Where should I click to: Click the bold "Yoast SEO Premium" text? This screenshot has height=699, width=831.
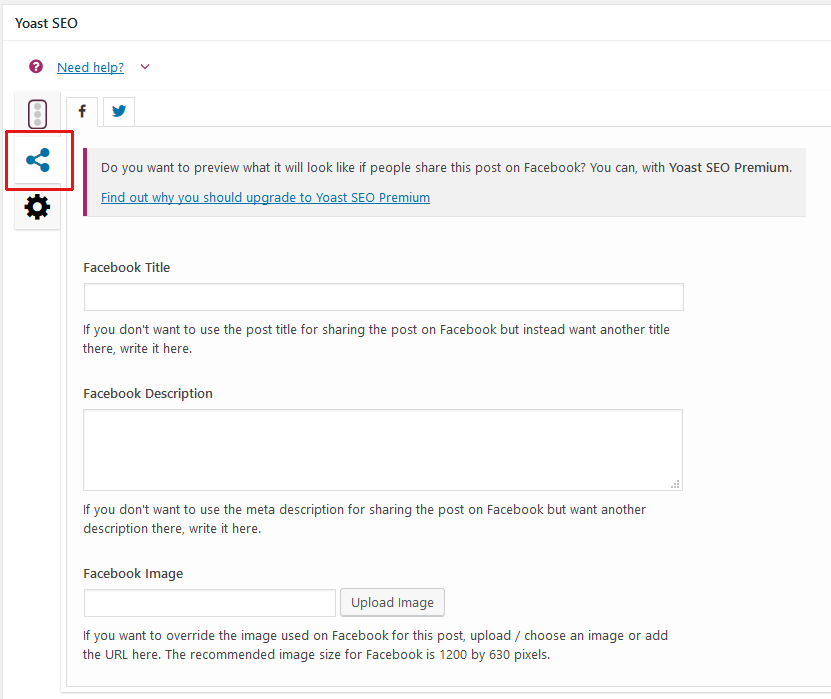(730, 167)
